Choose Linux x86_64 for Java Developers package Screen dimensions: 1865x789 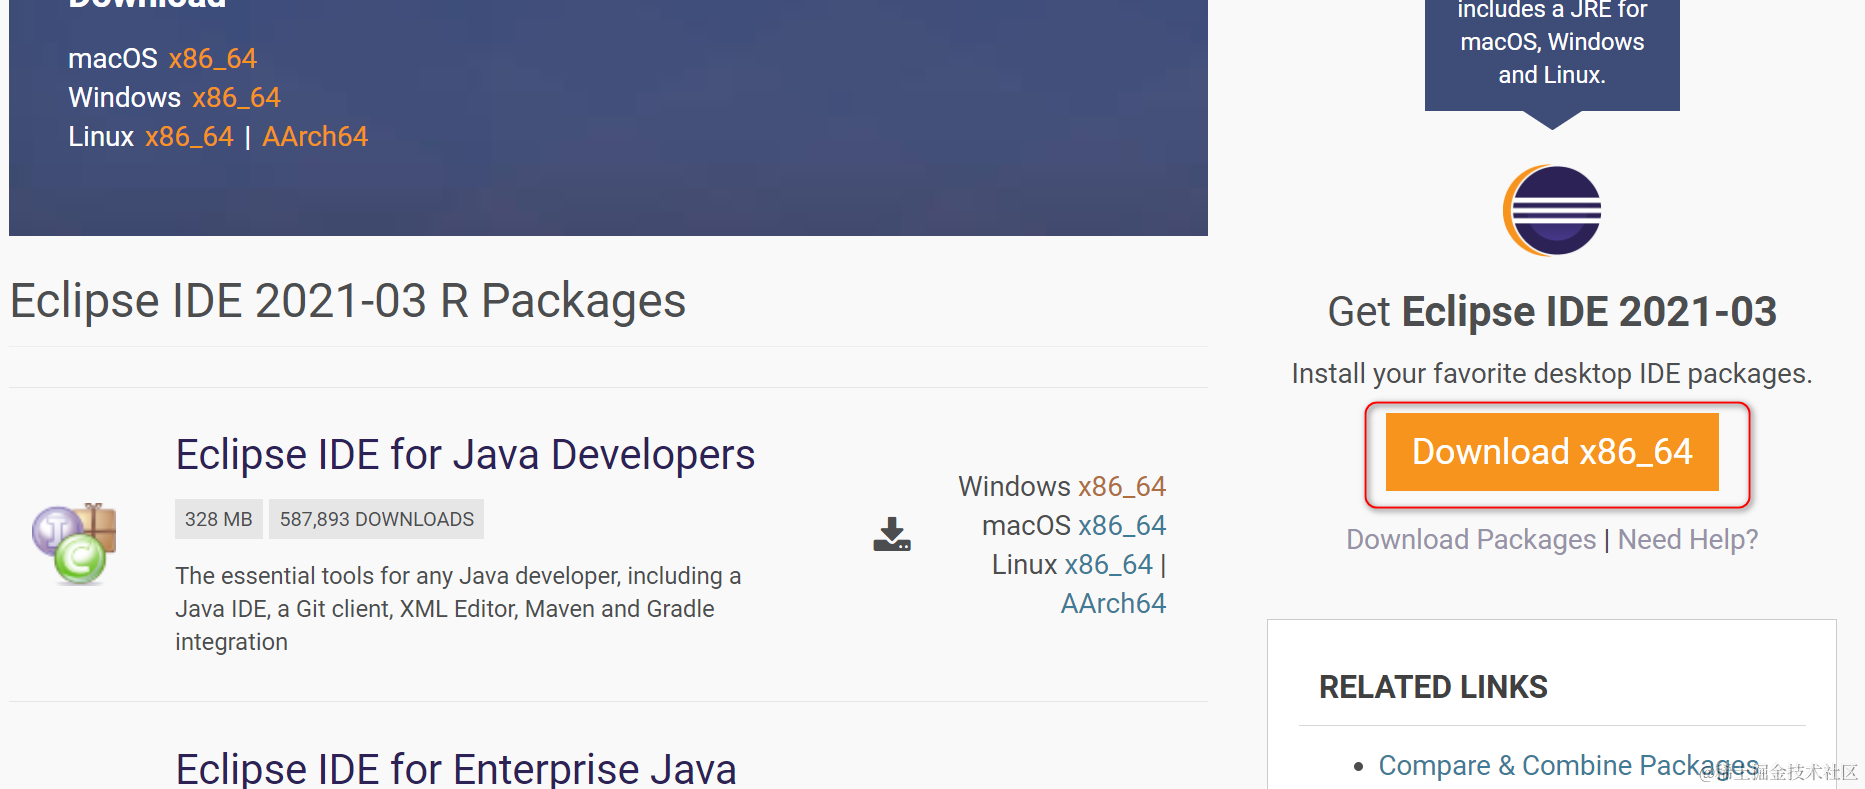1109,565
